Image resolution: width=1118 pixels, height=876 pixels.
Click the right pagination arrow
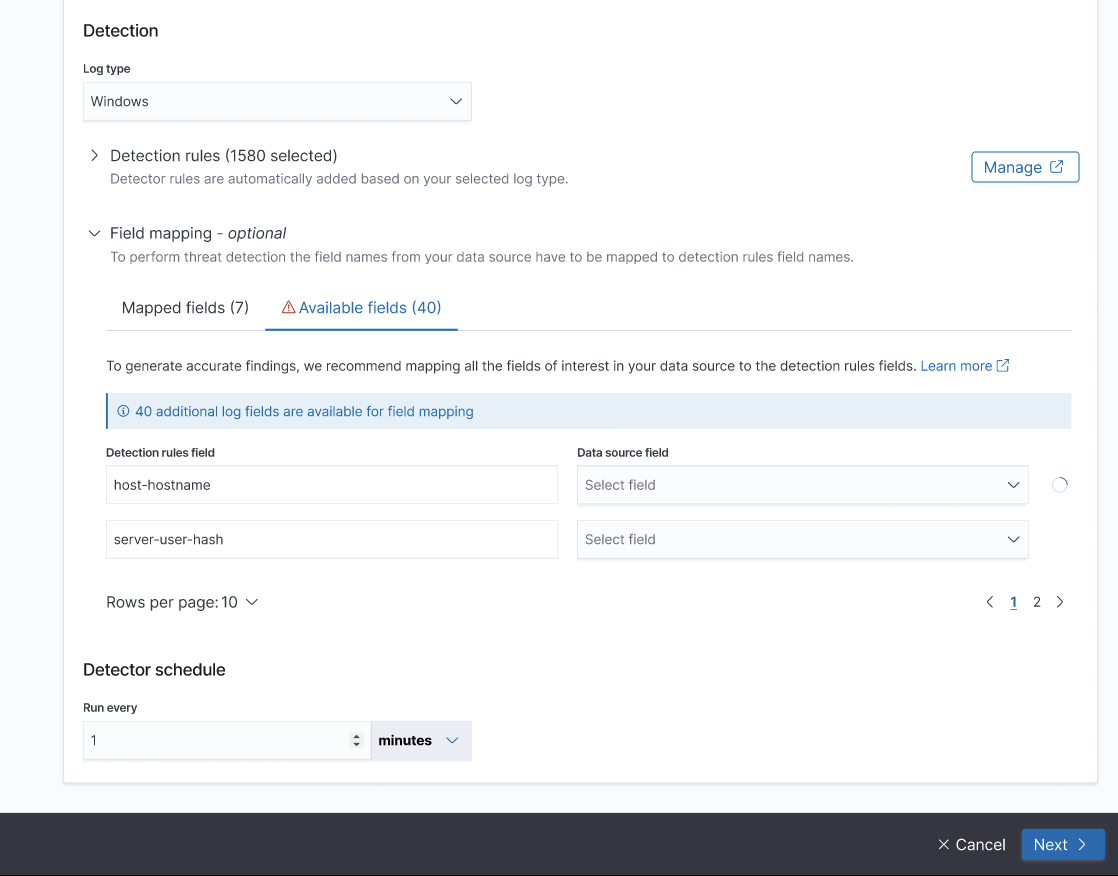[x=1060, y=601]
